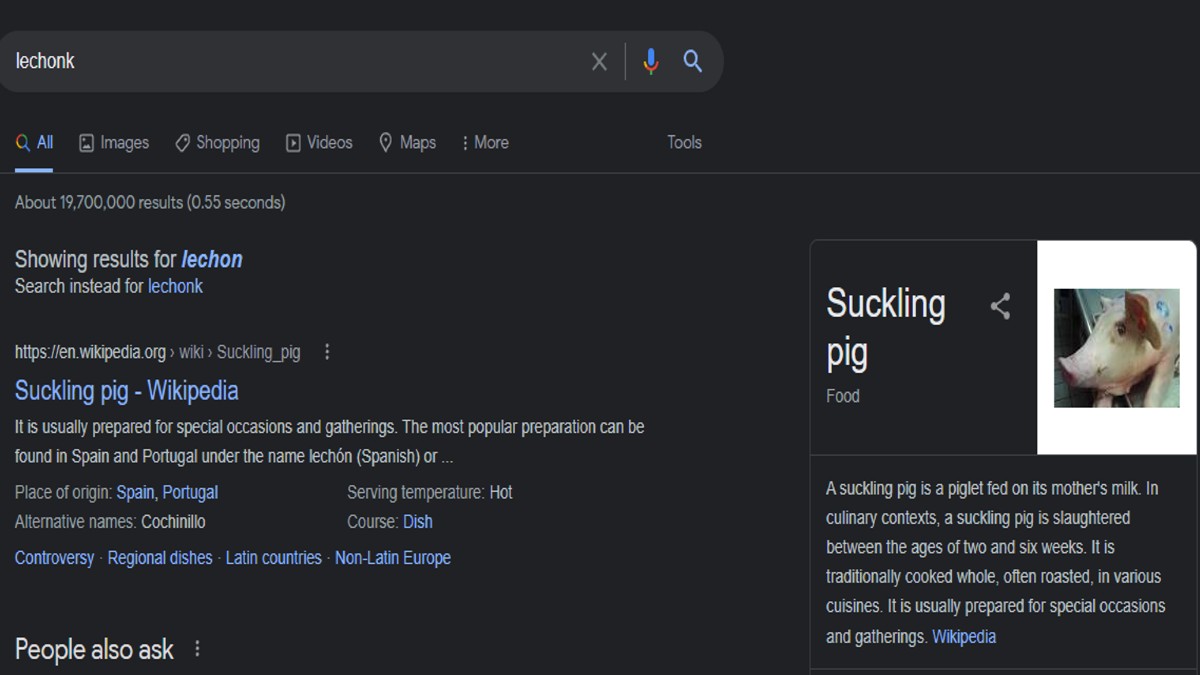Open the Non-Latin Europe sitelink
Viewport: 1200px width, 675px height.
click(392, 558)
